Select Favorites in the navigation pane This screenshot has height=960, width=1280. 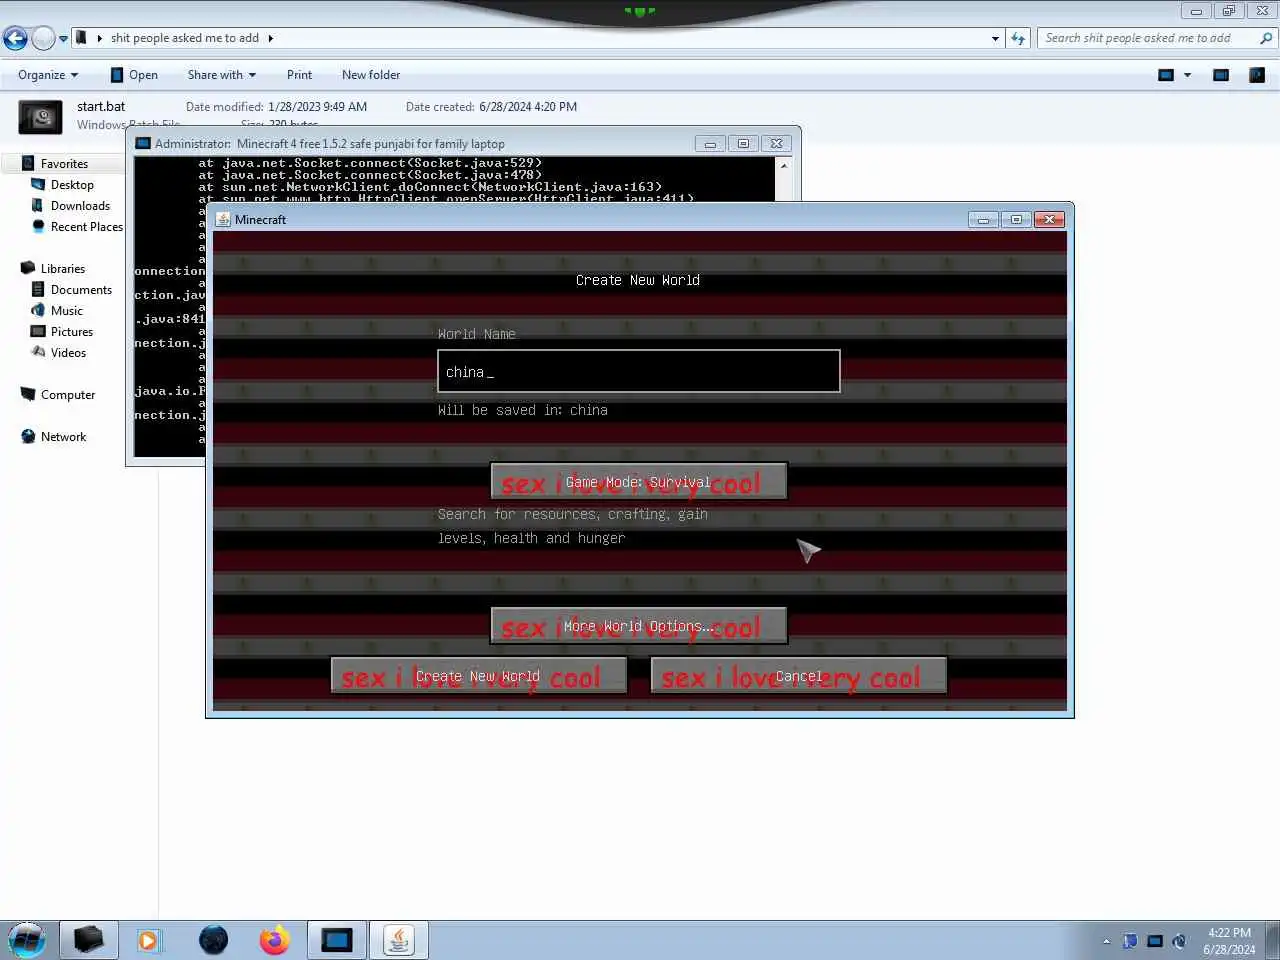tap(64, 164)
